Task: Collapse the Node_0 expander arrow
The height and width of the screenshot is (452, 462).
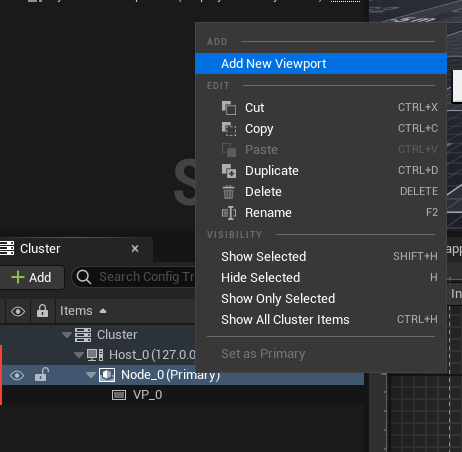Action: pyautogui.click(x=91, y=375)
